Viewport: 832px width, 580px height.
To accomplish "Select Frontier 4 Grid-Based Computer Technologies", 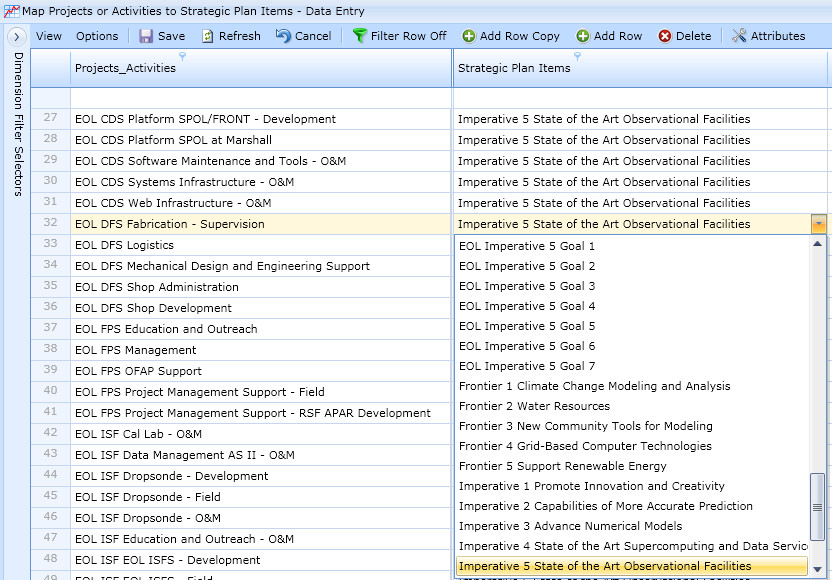I will point(631,446).
